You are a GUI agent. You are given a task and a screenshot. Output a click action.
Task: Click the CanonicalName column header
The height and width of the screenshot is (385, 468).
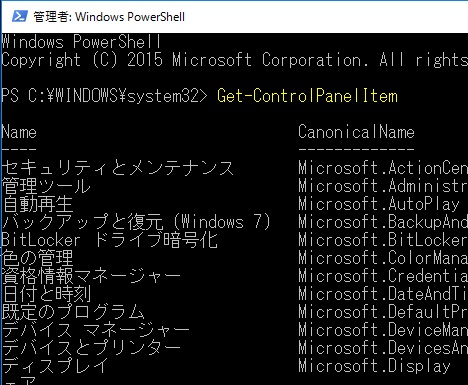(x=356, y=132)
